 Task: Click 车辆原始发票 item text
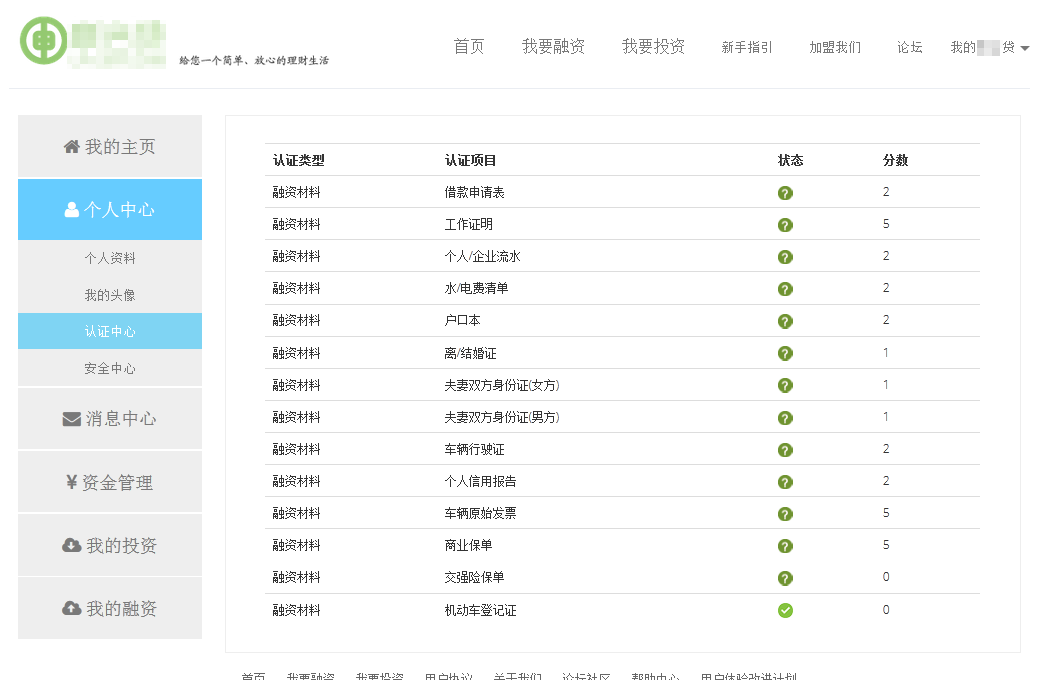[480, 513]
